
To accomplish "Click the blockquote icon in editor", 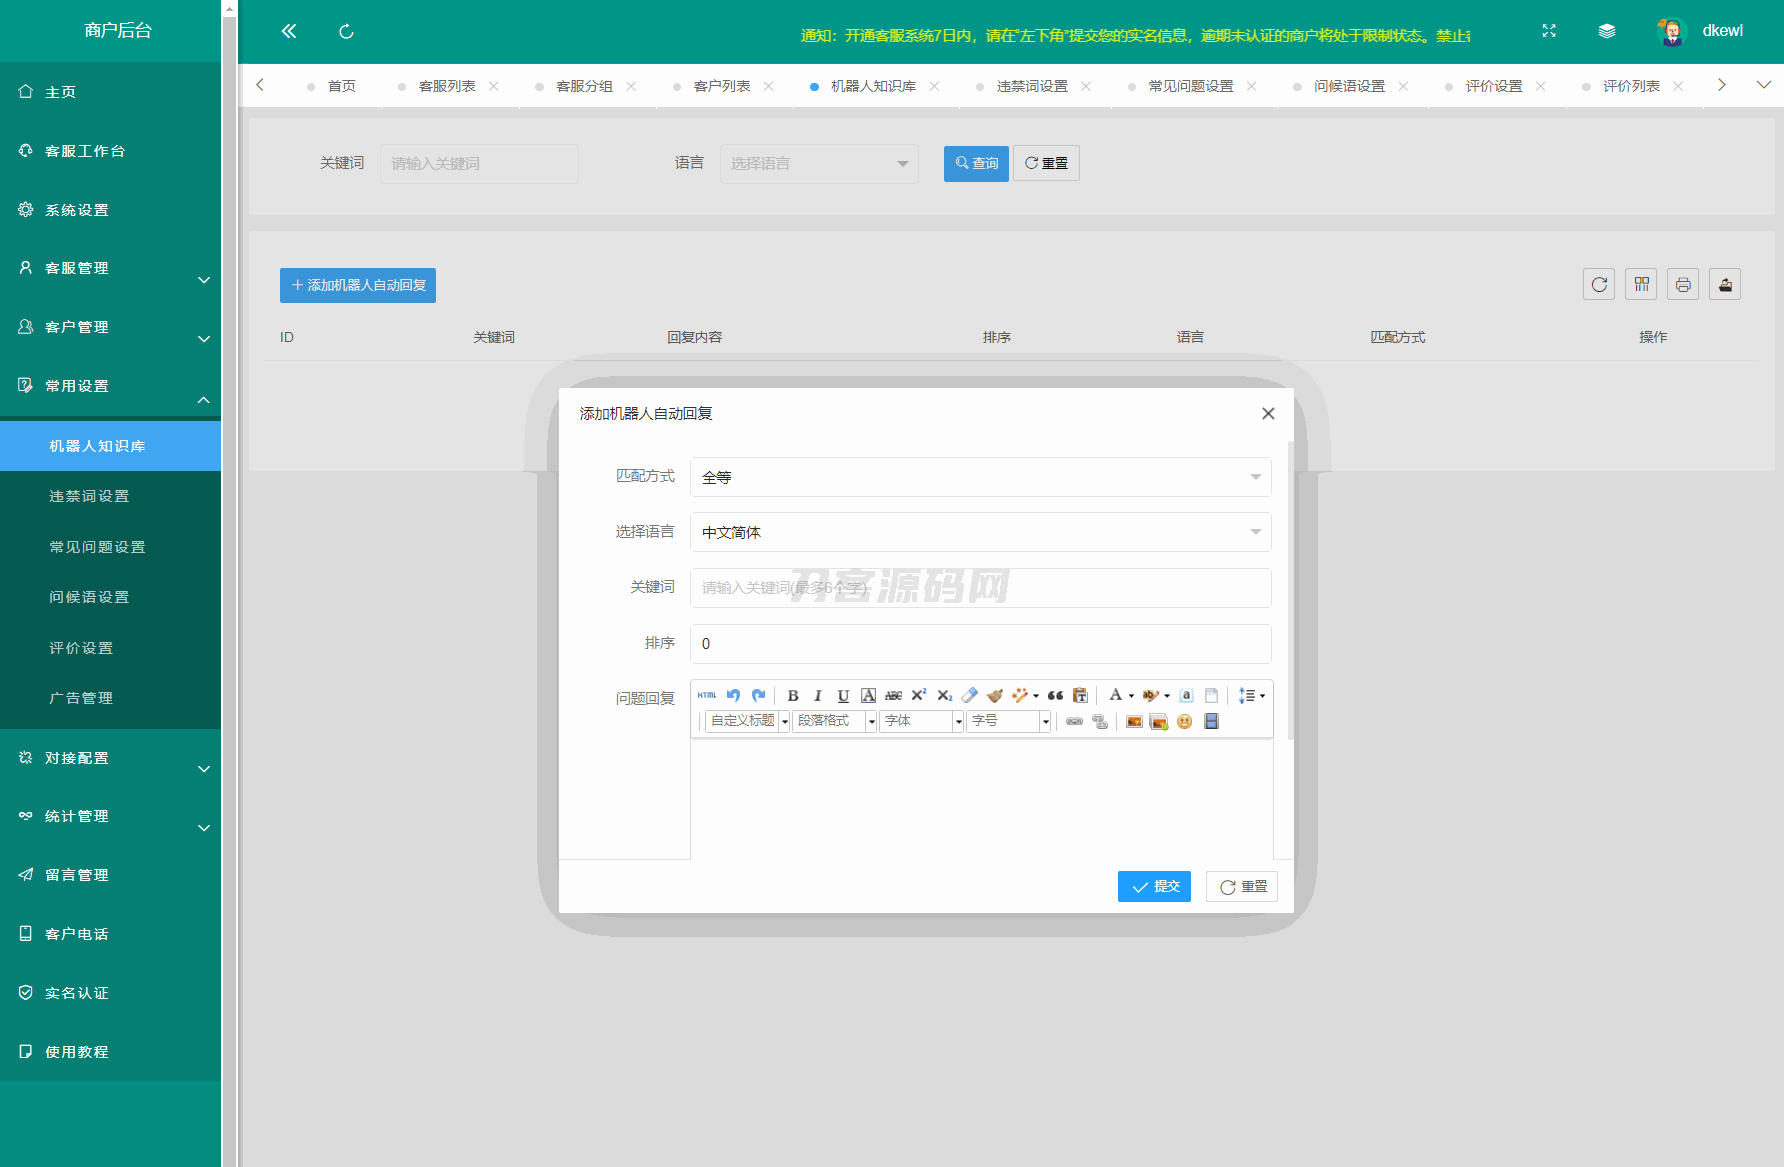I will pos(1055,696).
